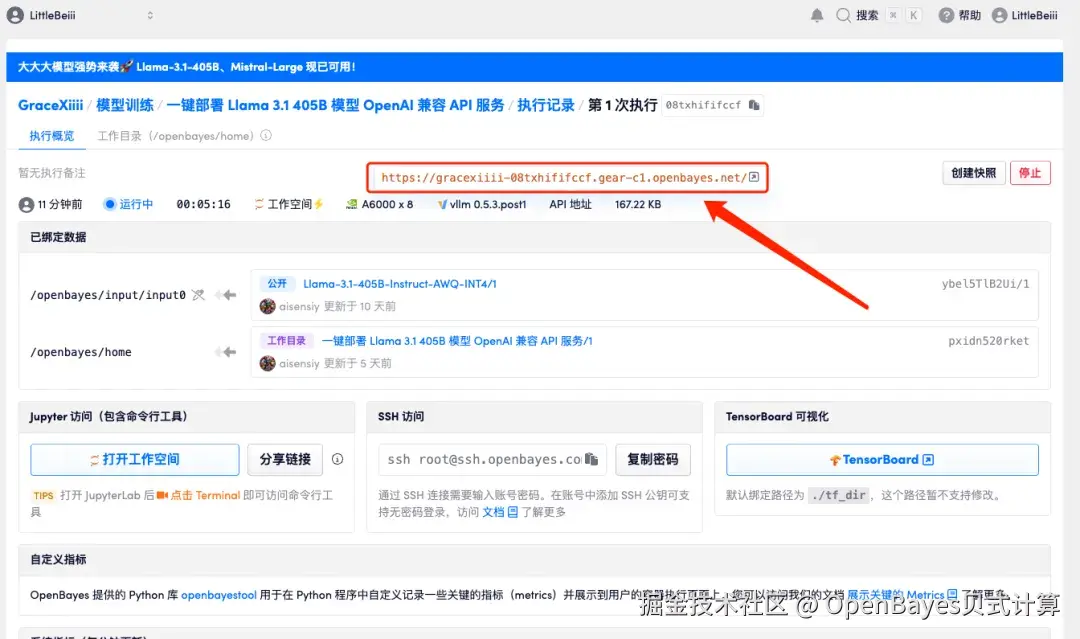Stop the execution with 停止 button
The image size is (1080, 639).
[1030, 173]
